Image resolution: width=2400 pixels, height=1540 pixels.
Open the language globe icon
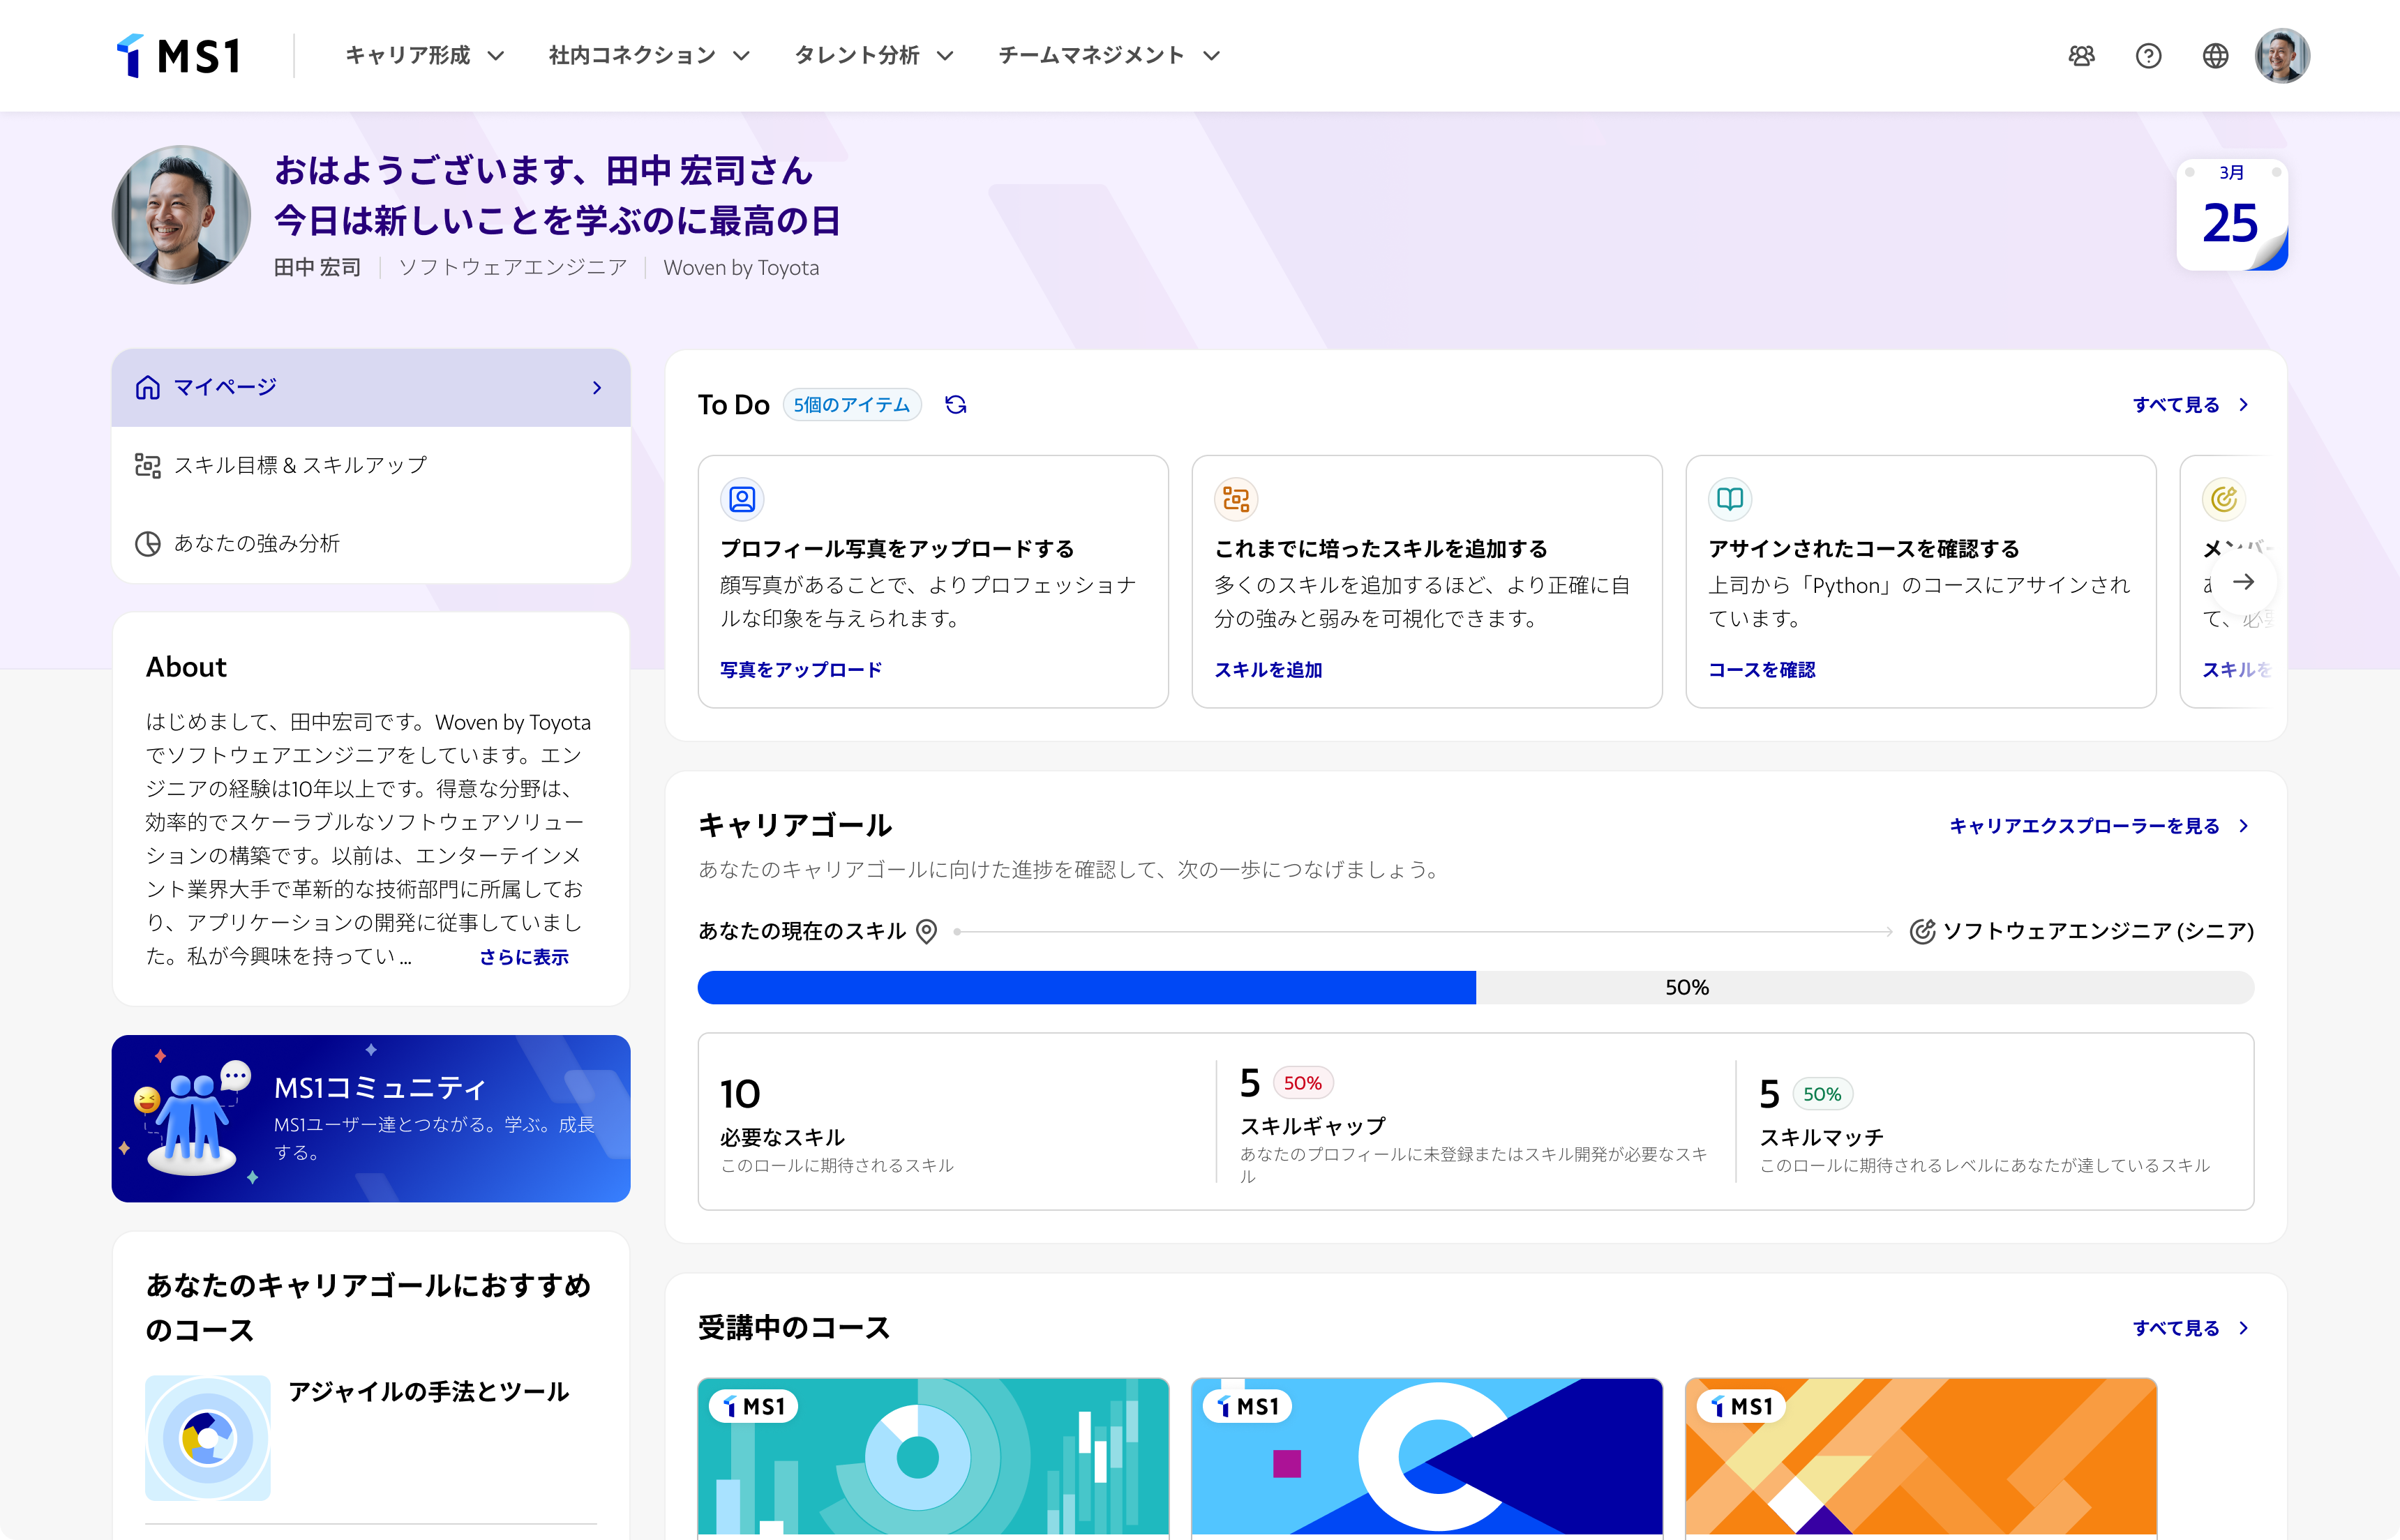[x=2215, y=56]
